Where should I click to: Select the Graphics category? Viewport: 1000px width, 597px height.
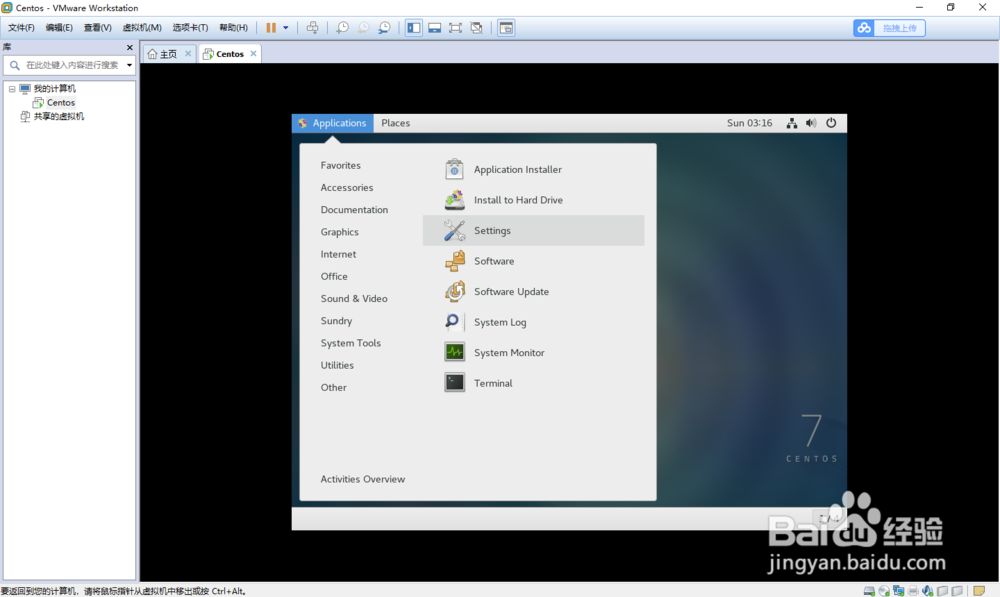pyautogui.click(x=339, y=232)
